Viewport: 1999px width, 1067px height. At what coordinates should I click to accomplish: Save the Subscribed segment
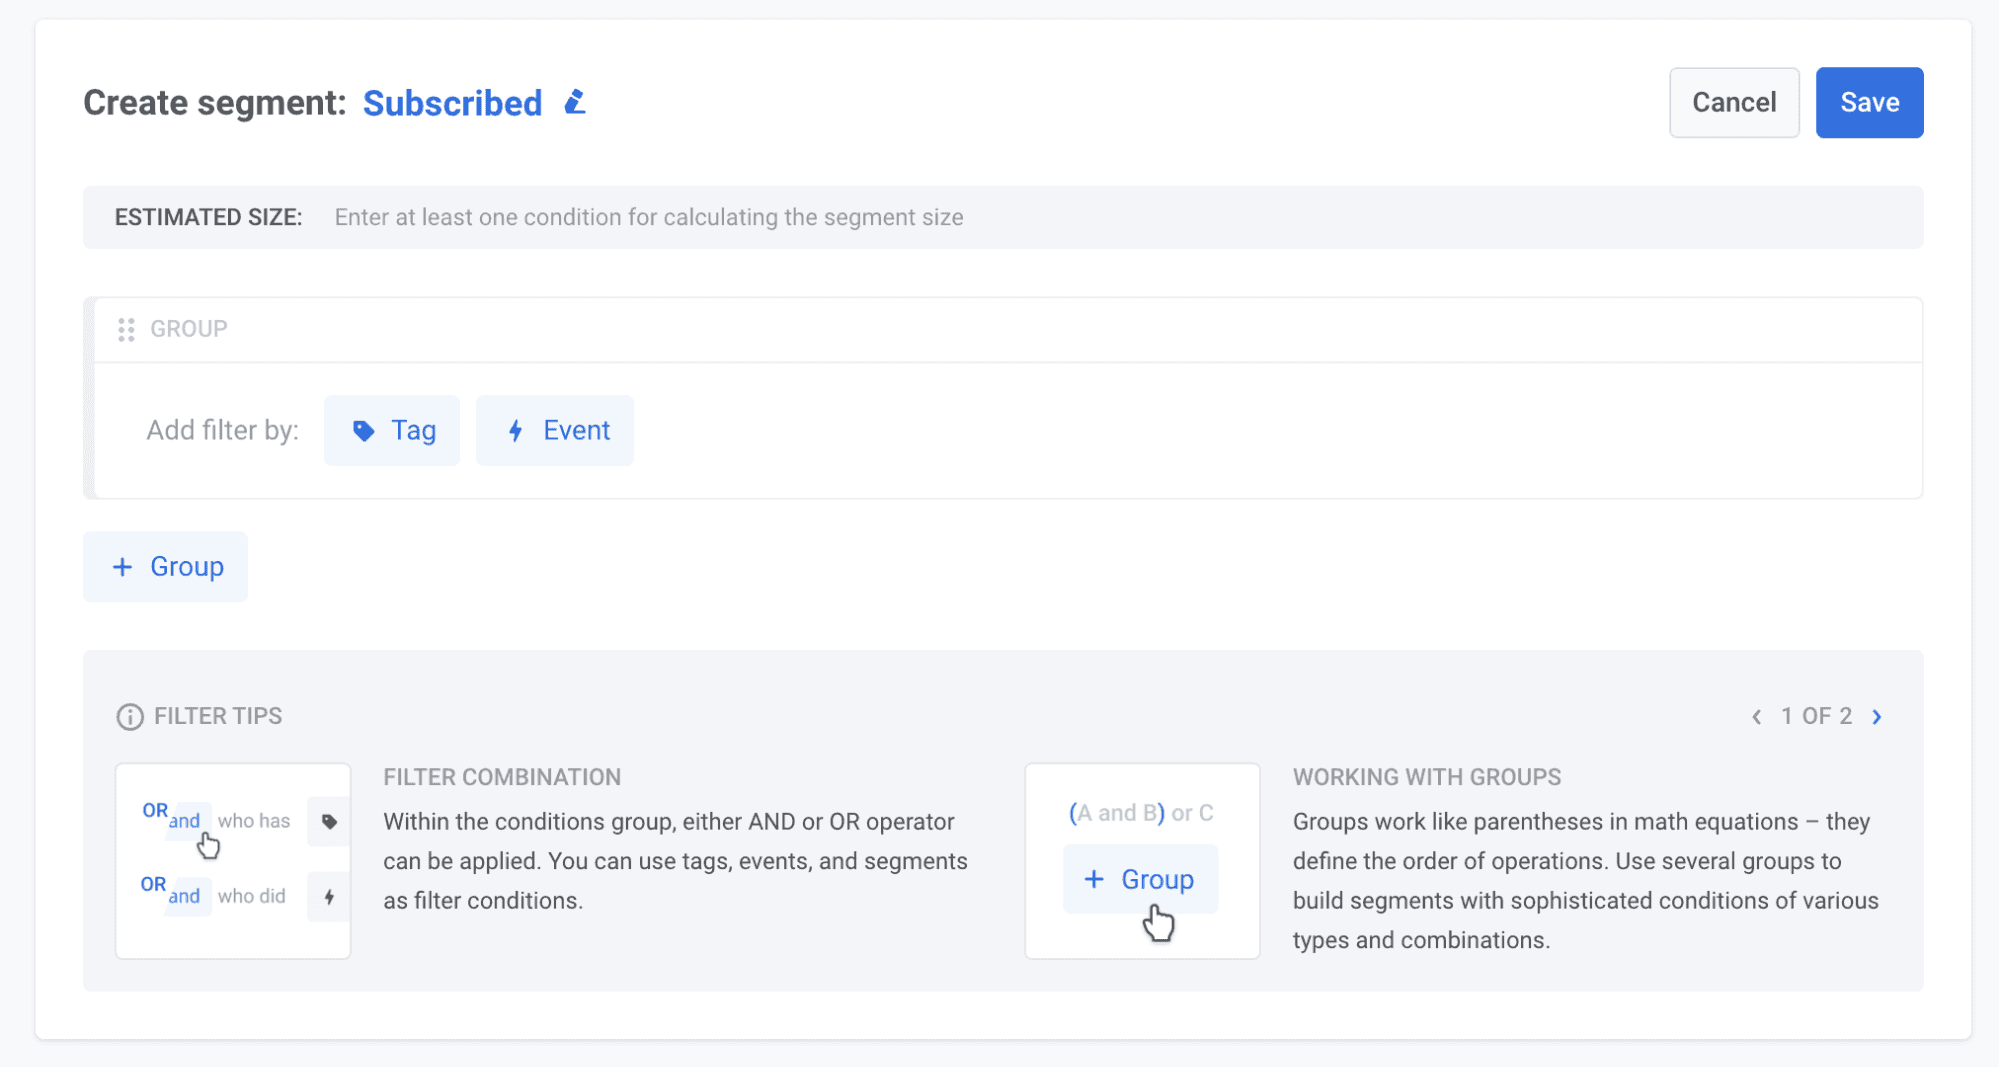click(x=1869, y=102)
